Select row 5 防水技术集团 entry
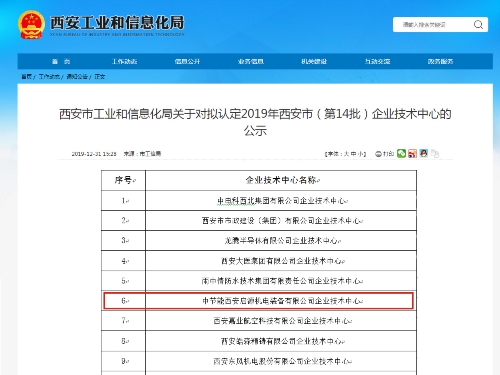The height and width of the screenshot is (375, 500). point(259,281)
